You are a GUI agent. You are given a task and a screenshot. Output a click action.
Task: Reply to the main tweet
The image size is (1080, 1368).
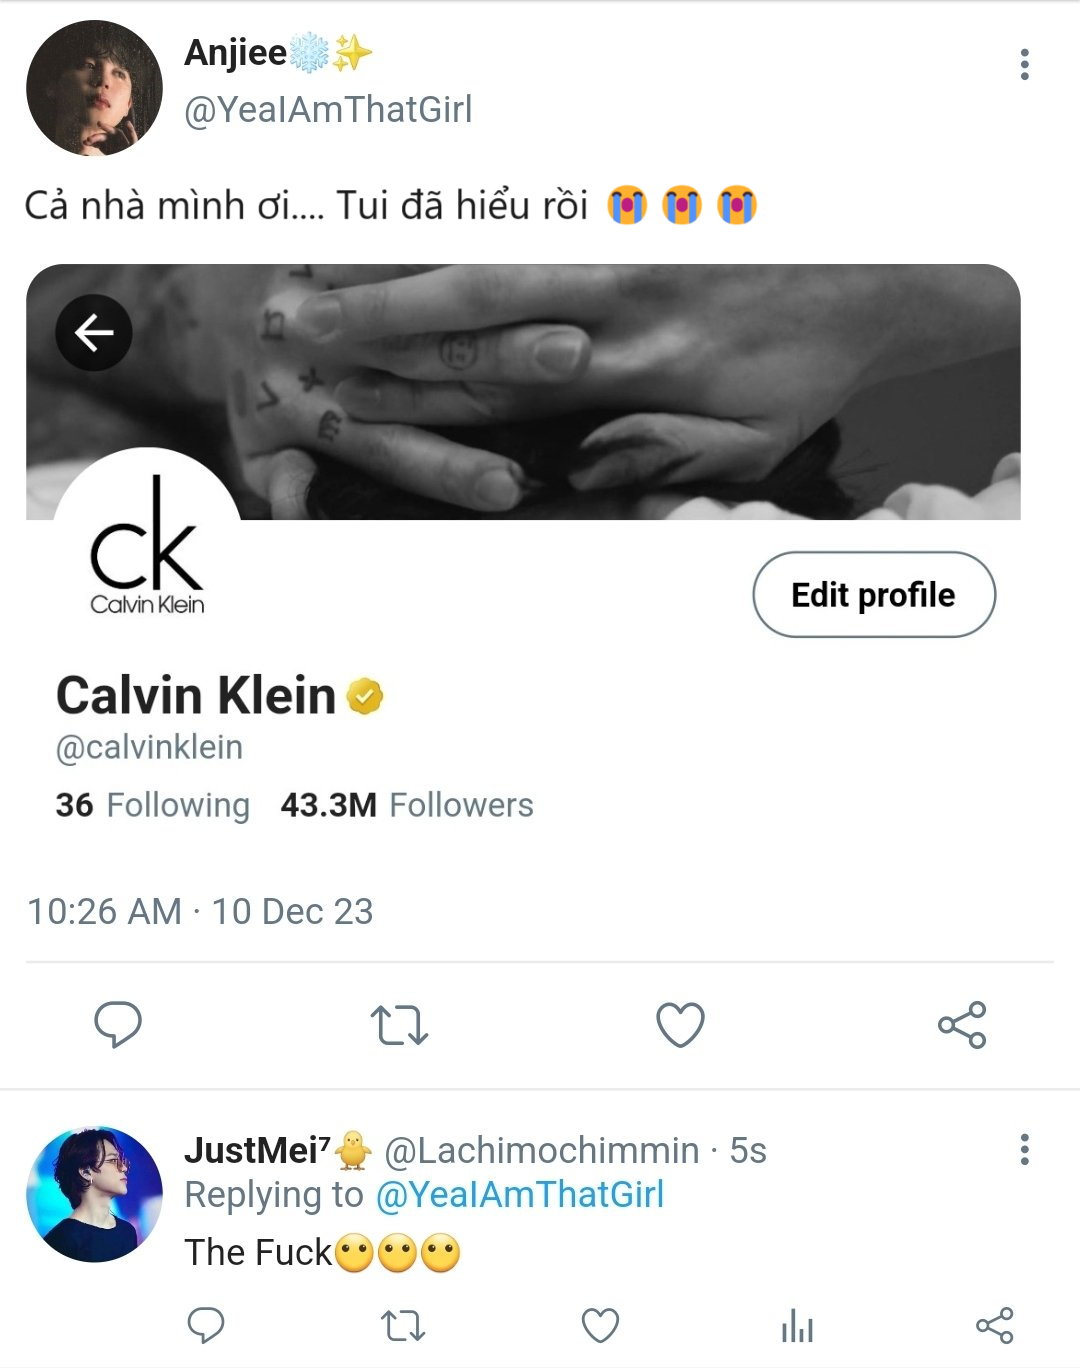(118, 1025)
